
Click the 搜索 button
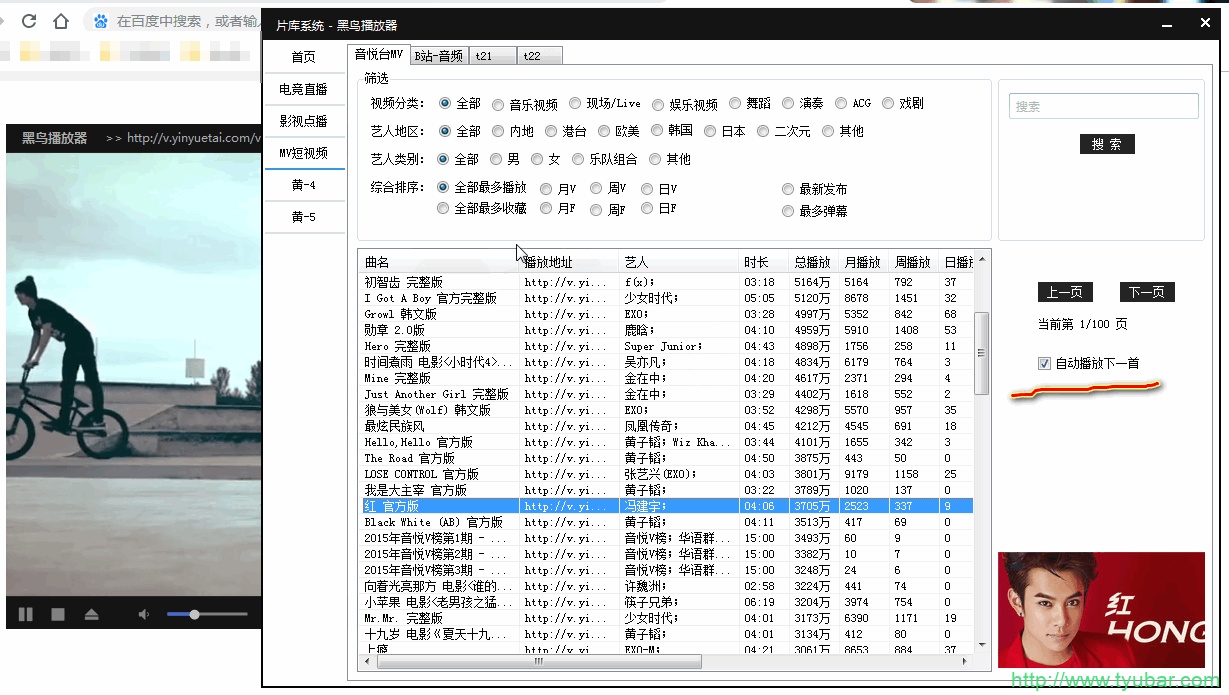(1107, 144)
